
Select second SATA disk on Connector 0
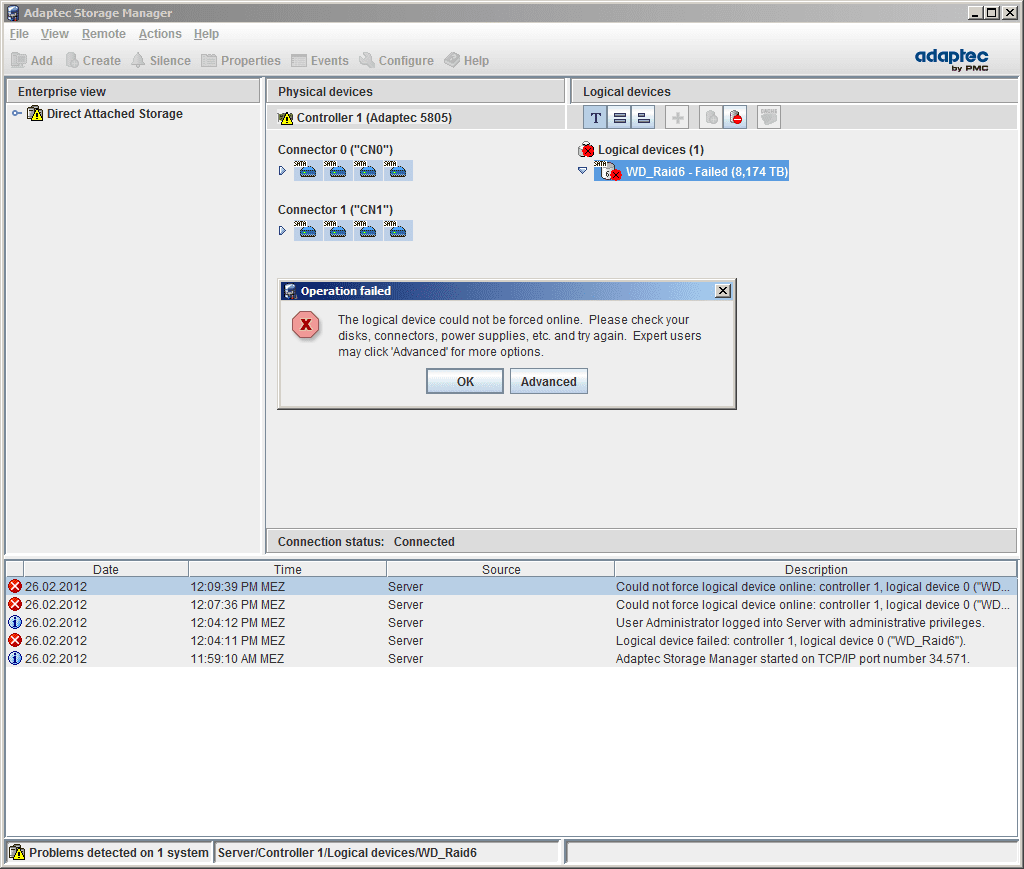click(338, 170)
